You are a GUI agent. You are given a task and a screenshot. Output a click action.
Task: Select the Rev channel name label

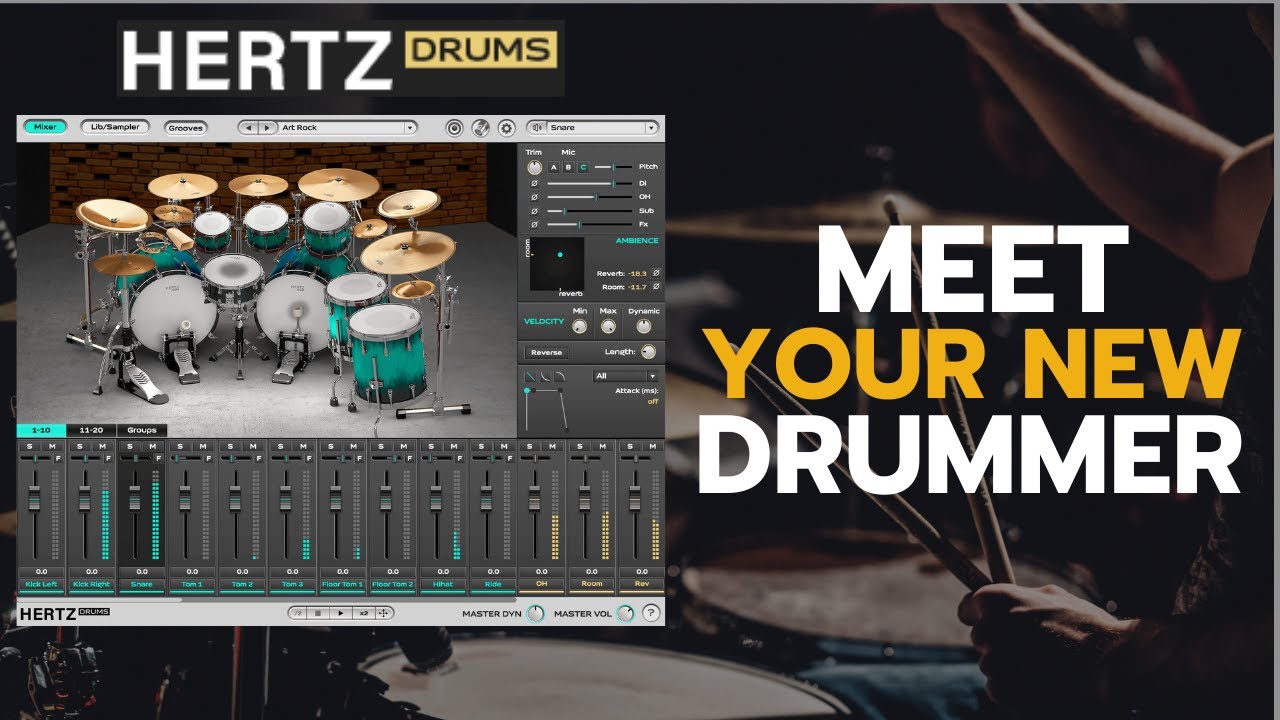[641, 584]
